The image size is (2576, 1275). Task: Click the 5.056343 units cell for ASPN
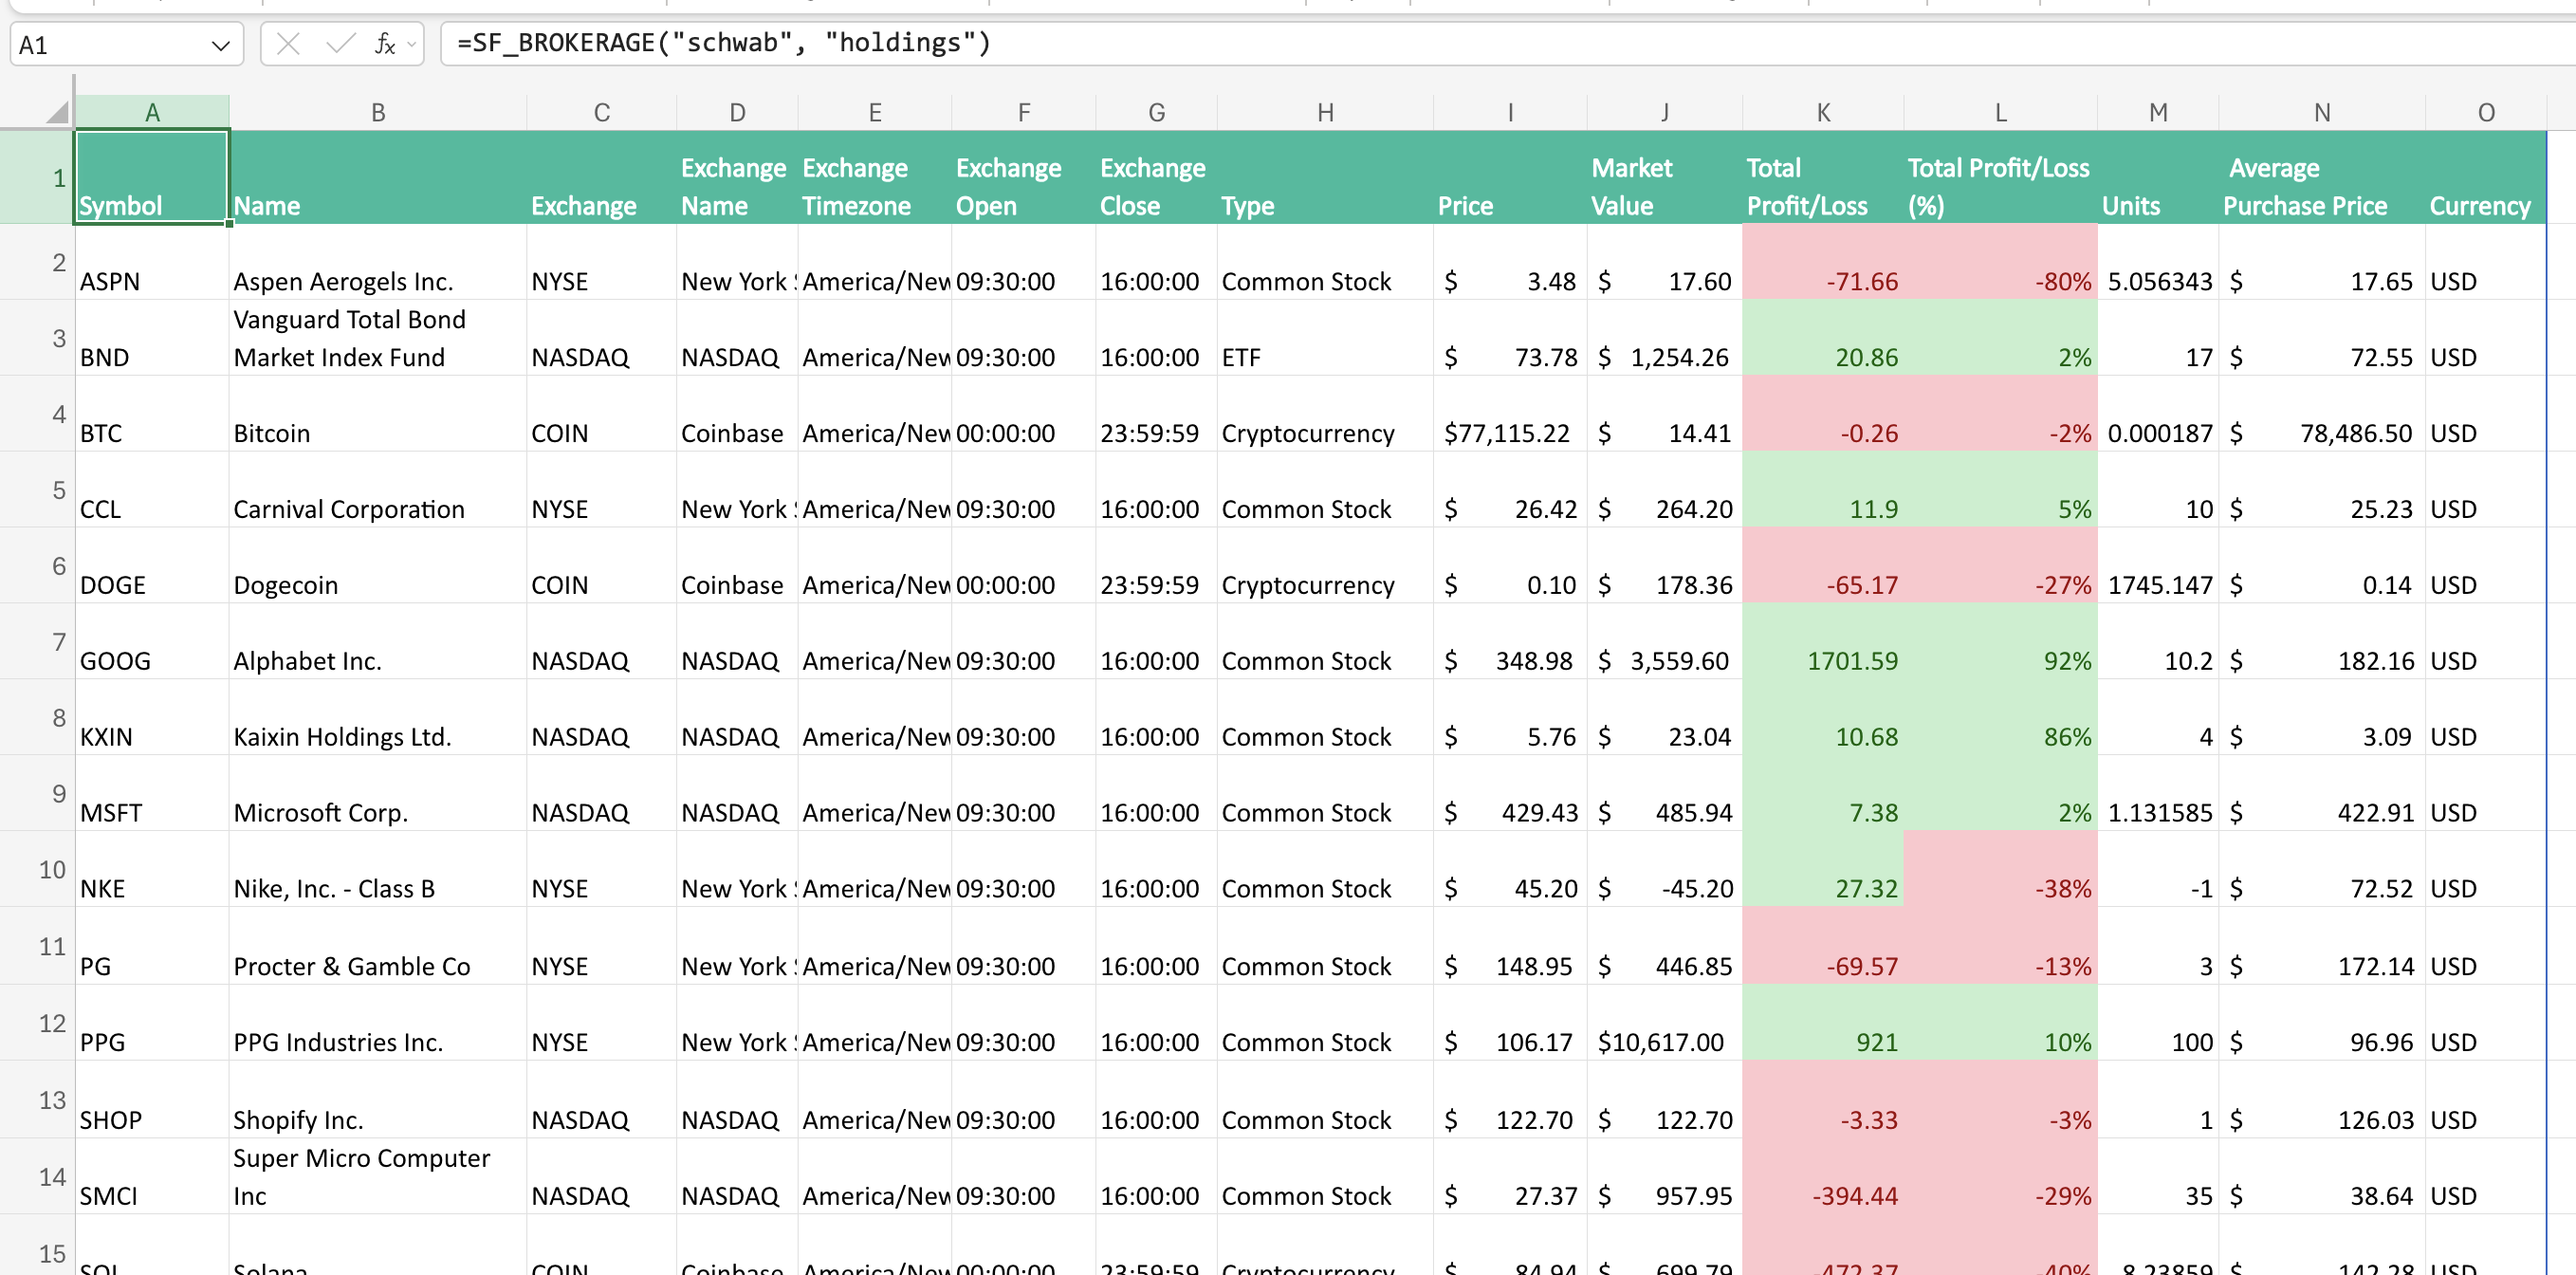tap(2158, 262)
